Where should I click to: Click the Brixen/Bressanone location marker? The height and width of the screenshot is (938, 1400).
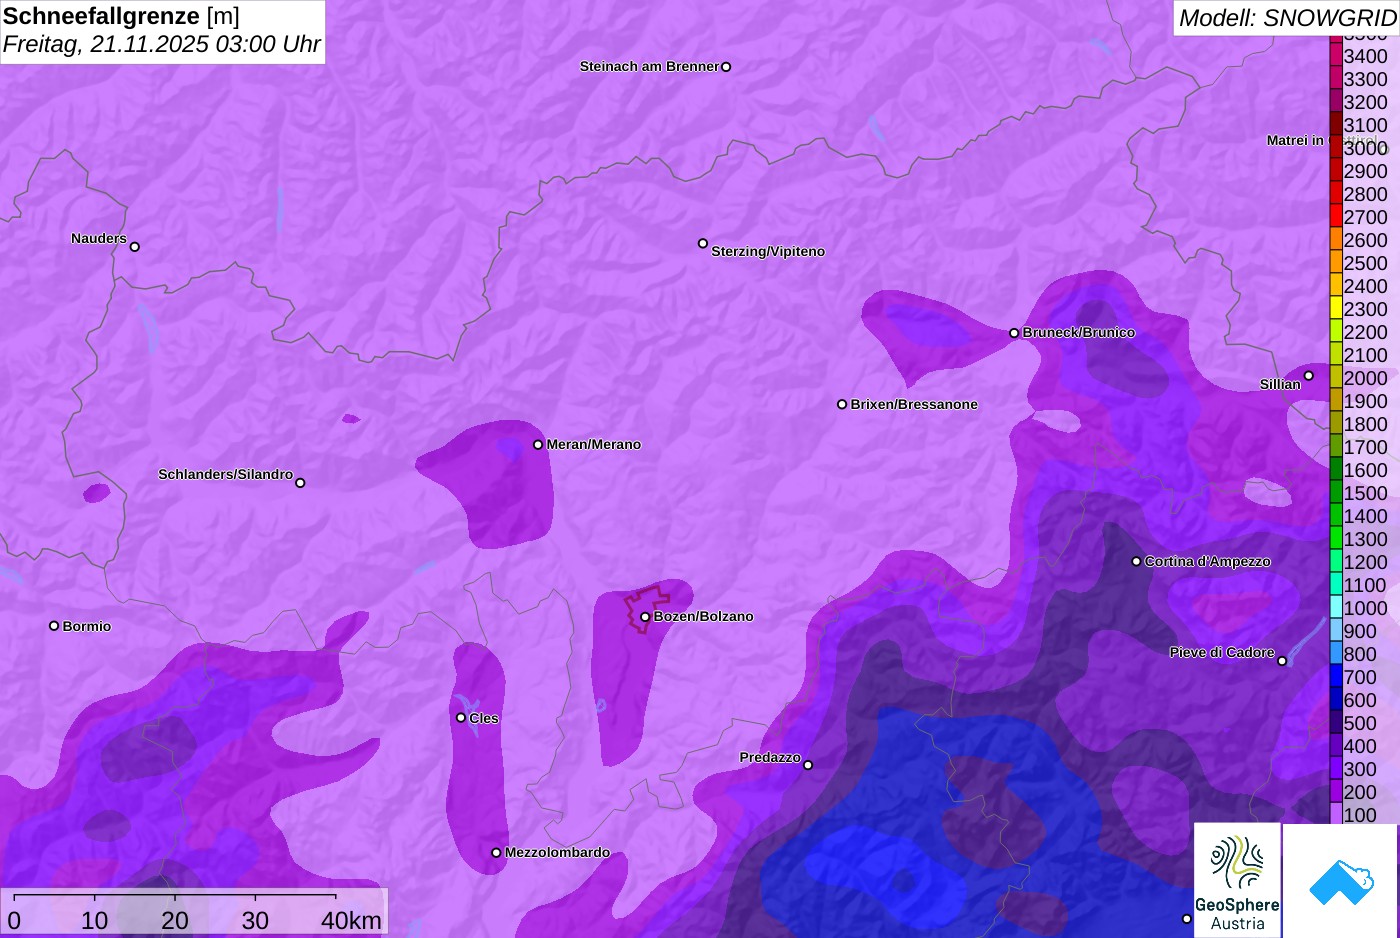tap(842, 405)
